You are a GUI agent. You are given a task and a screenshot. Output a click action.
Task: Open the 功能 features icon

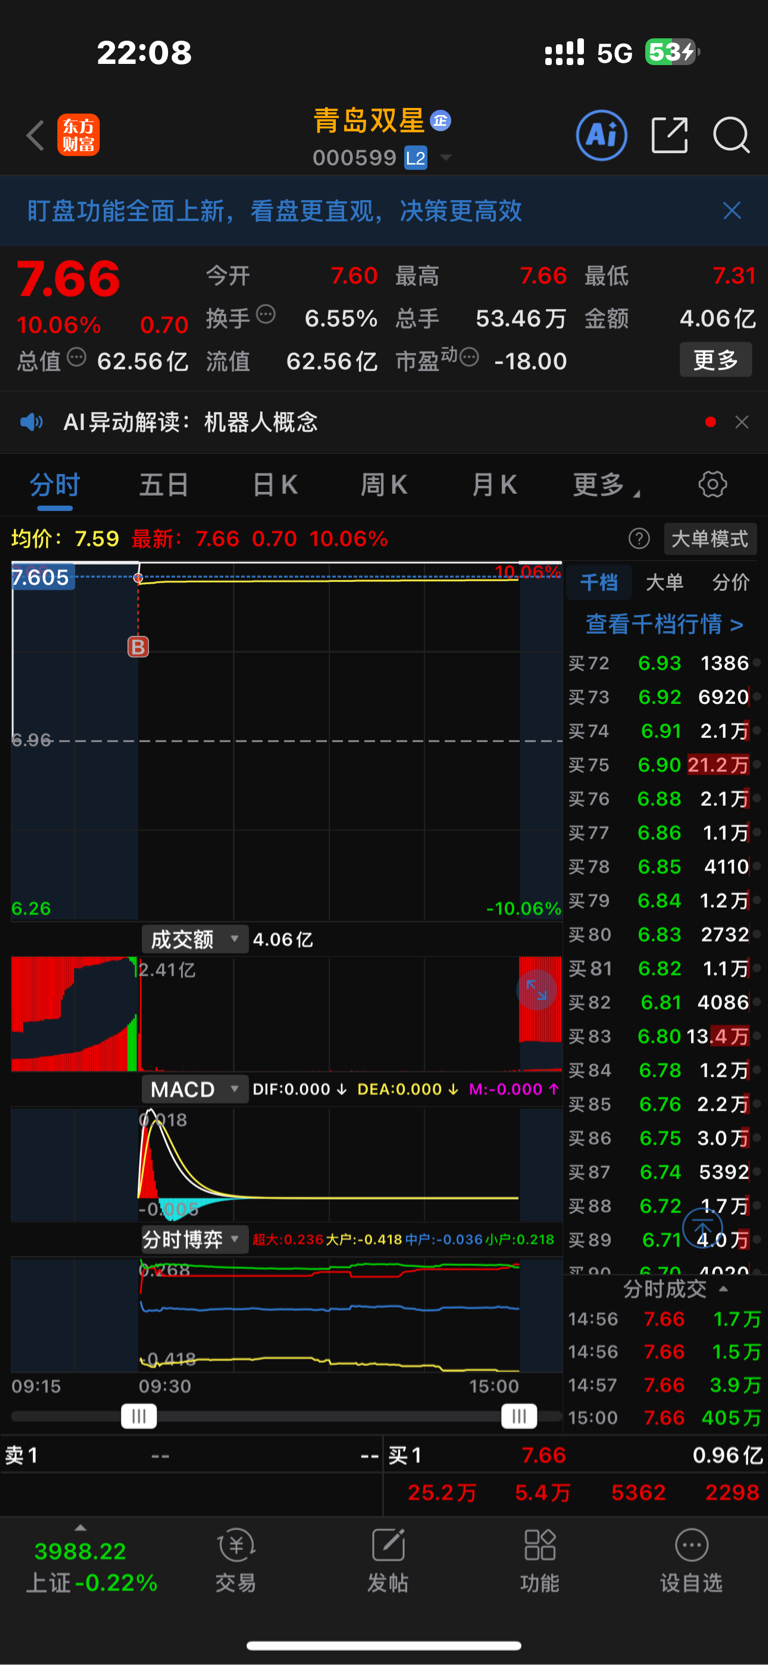[x=540, y=1560]
